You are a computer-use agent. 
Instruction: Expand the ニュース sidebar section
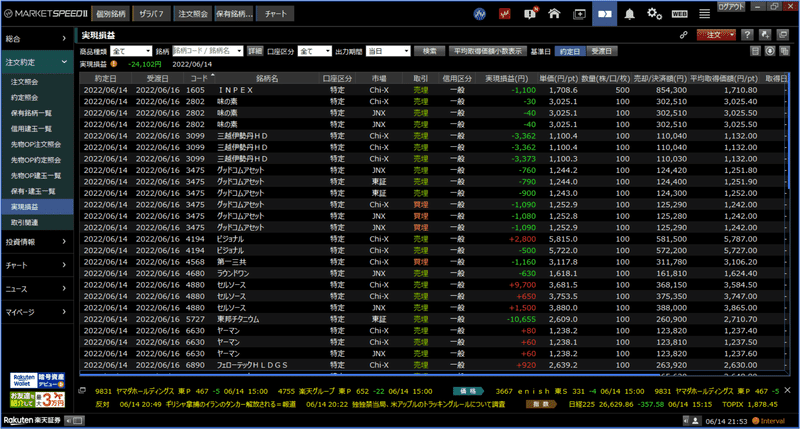click(37, 289)
